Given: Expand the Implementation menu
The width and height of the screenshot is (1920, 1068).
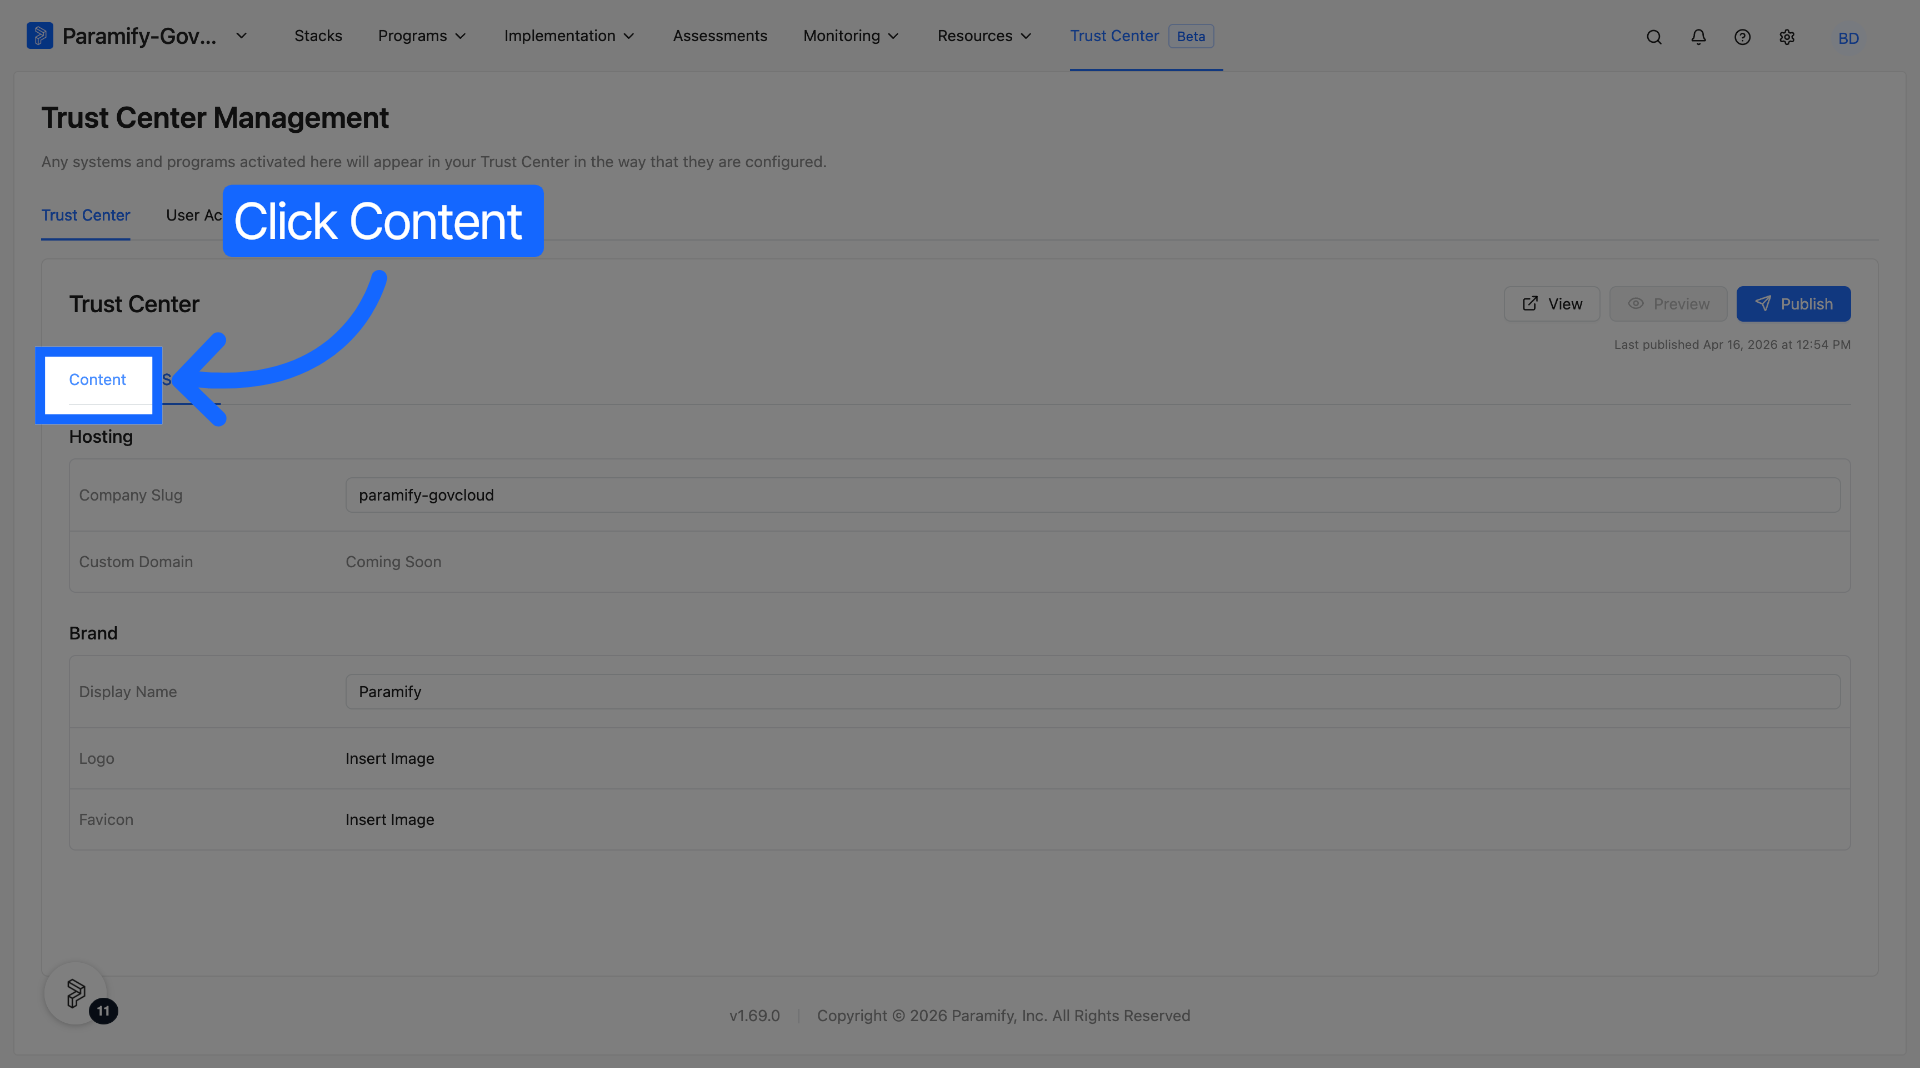Looking at the screenshot, I should tap(569, 36).
